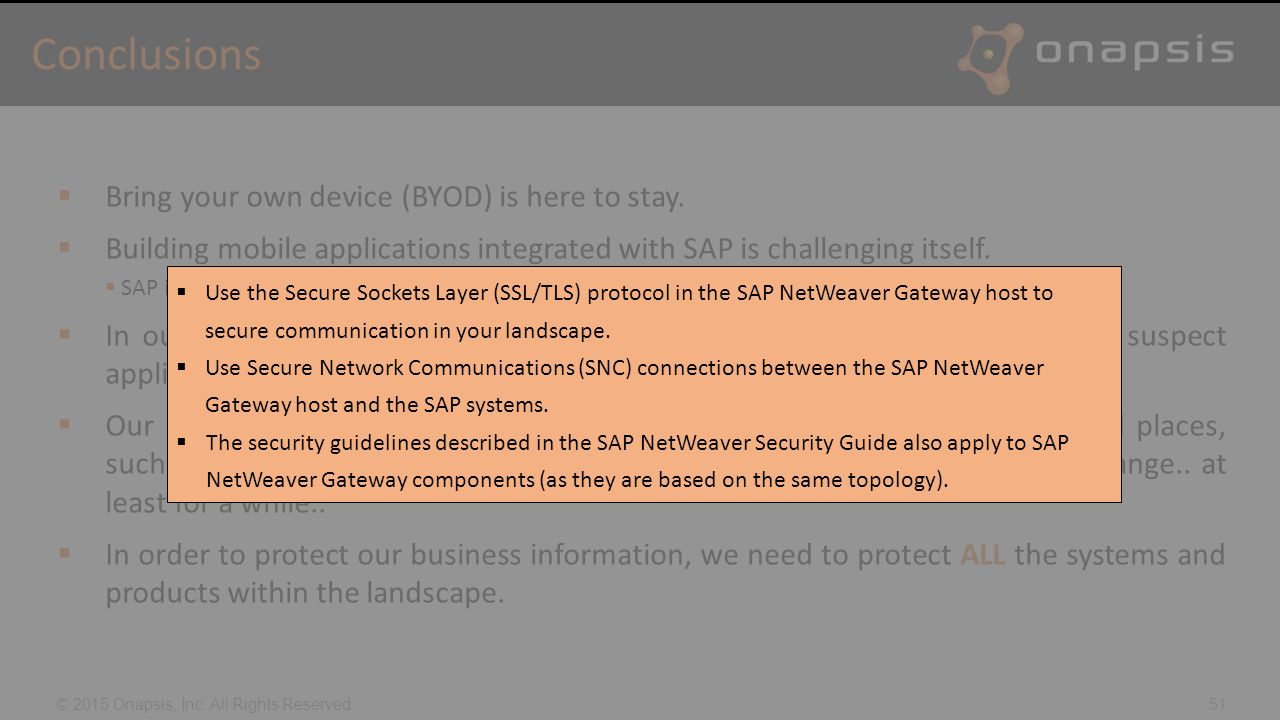This screenshot has height=720, width=1280.
Task: Click 'The security guidelines described' bullet
Action: 637,443
